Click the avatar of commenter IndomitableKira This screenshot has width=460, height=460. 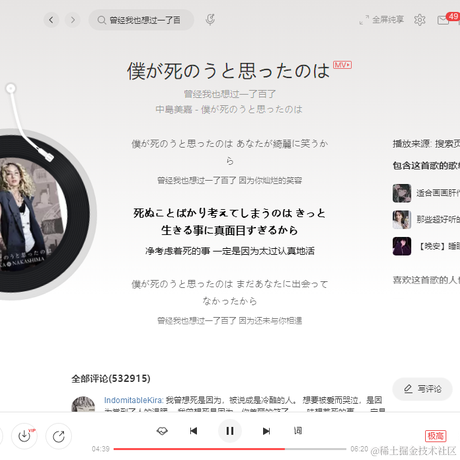click(83, 404)
